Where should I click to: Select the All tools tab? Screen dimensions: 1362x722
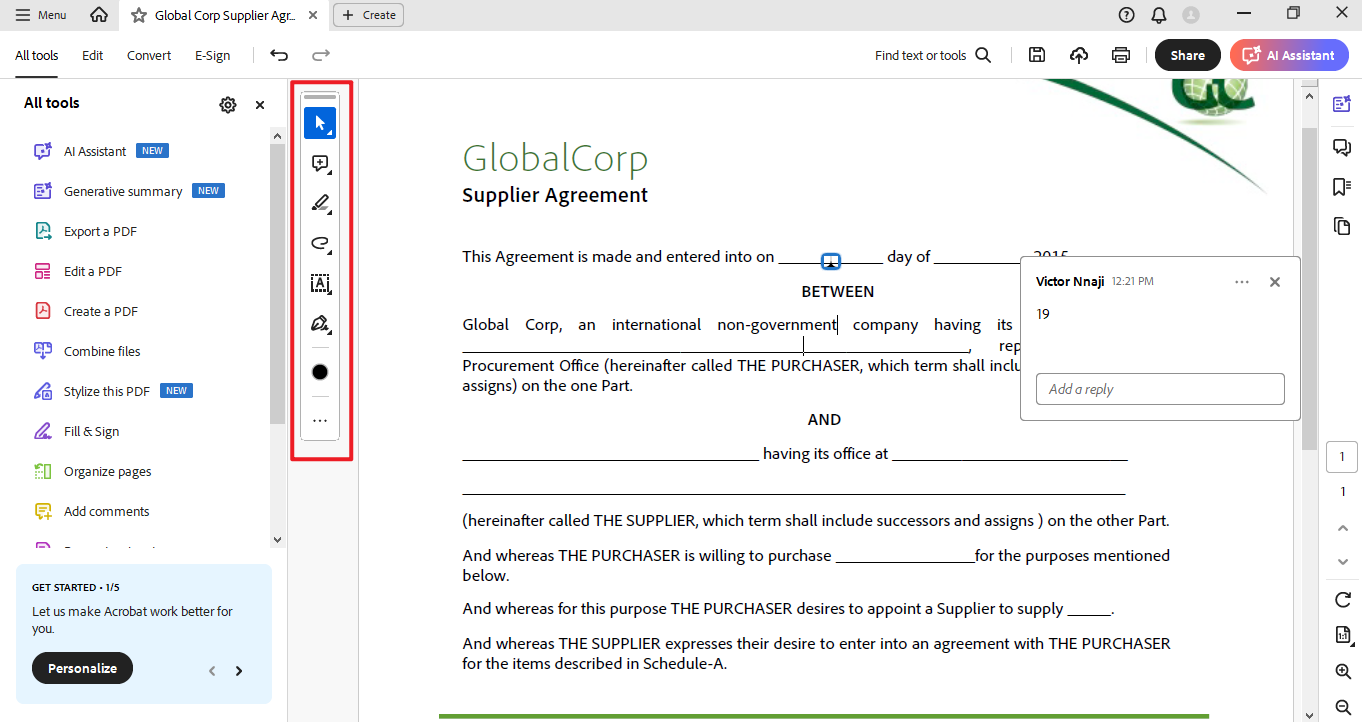pos(37,56)
